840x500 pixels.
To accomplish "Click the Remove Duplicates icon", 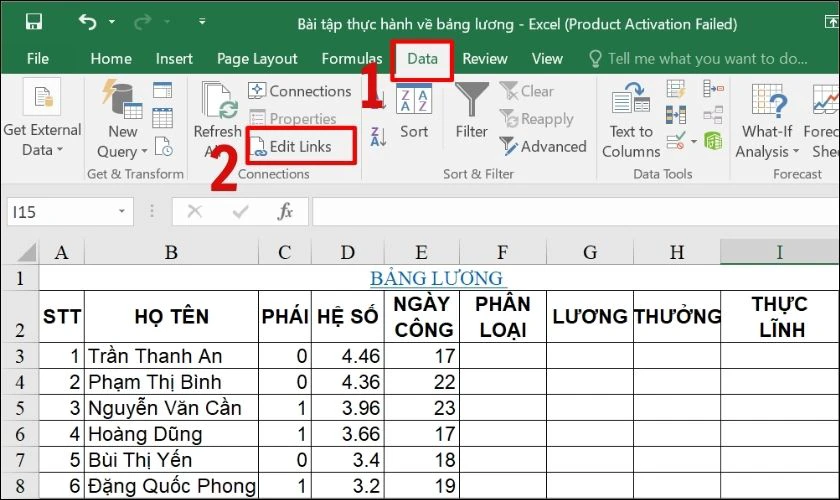I will pos(676,115).
